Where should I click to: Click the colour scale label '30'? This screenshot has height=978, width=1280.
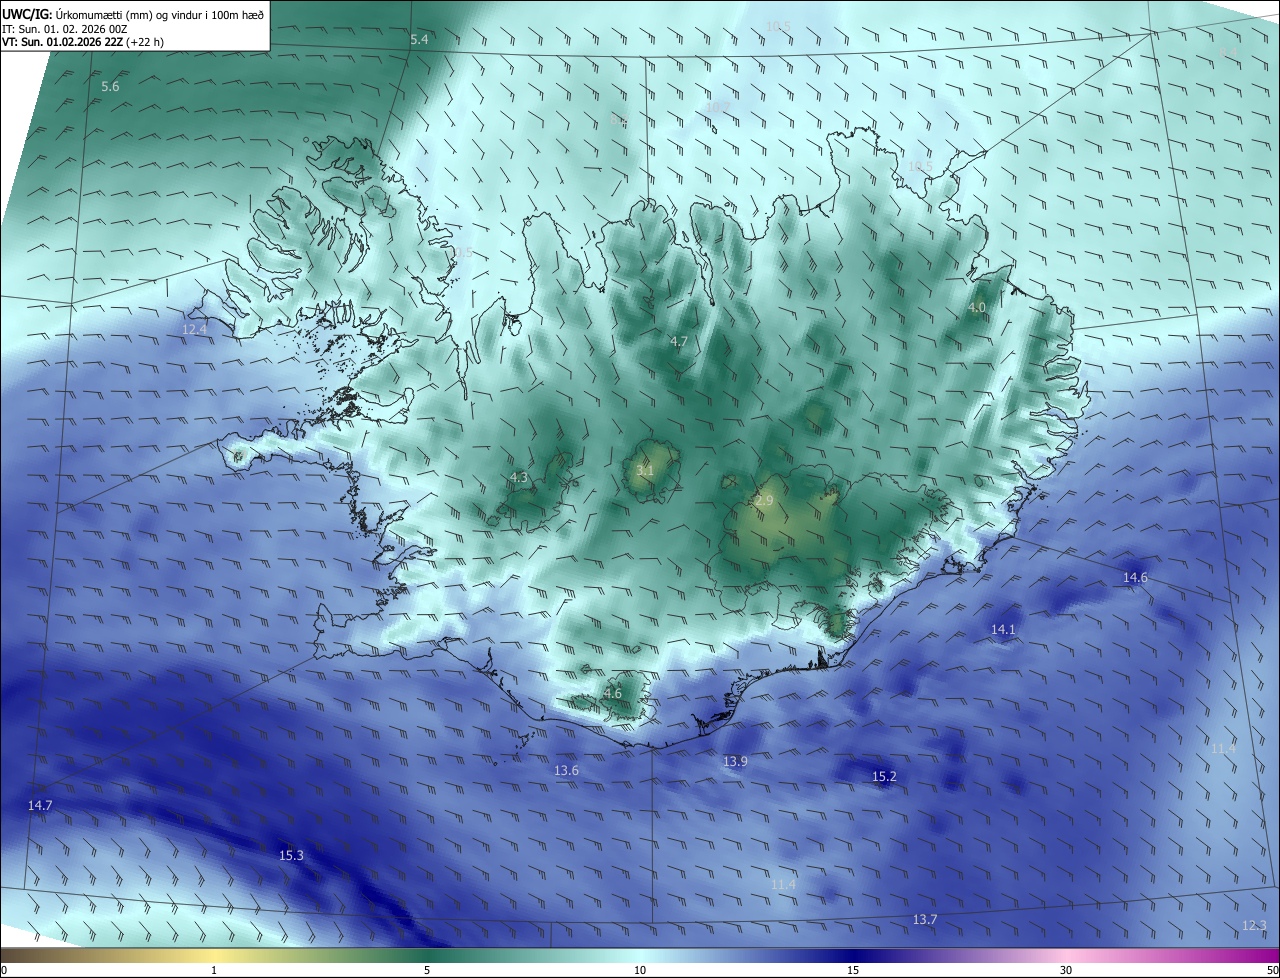tap(1066, 970)
